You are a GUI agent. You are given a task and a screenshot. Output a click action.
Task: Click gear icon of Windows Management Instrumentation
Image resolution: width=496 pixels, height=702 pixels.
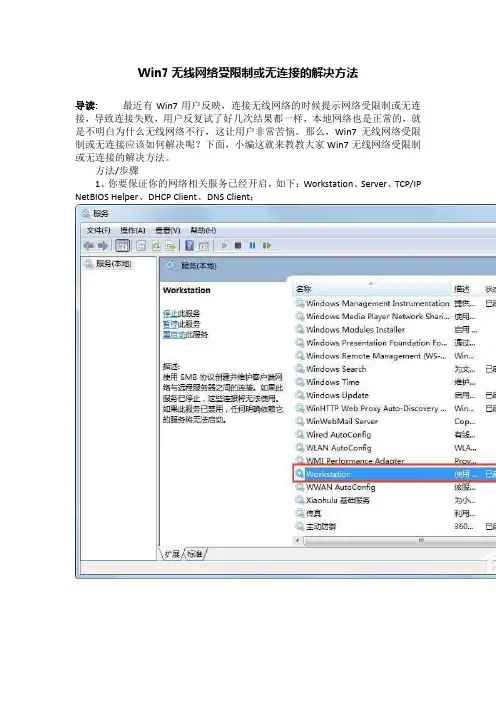[x=299, y=303]
